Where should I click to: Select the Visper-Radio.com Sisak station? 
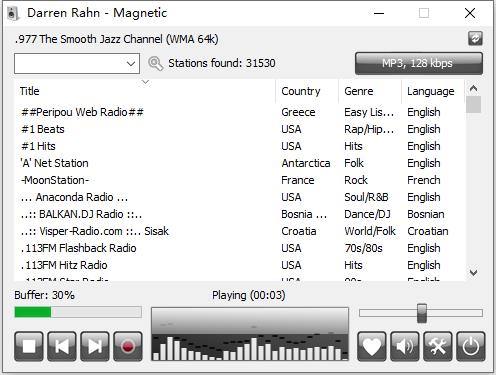(x=239, y=231)
